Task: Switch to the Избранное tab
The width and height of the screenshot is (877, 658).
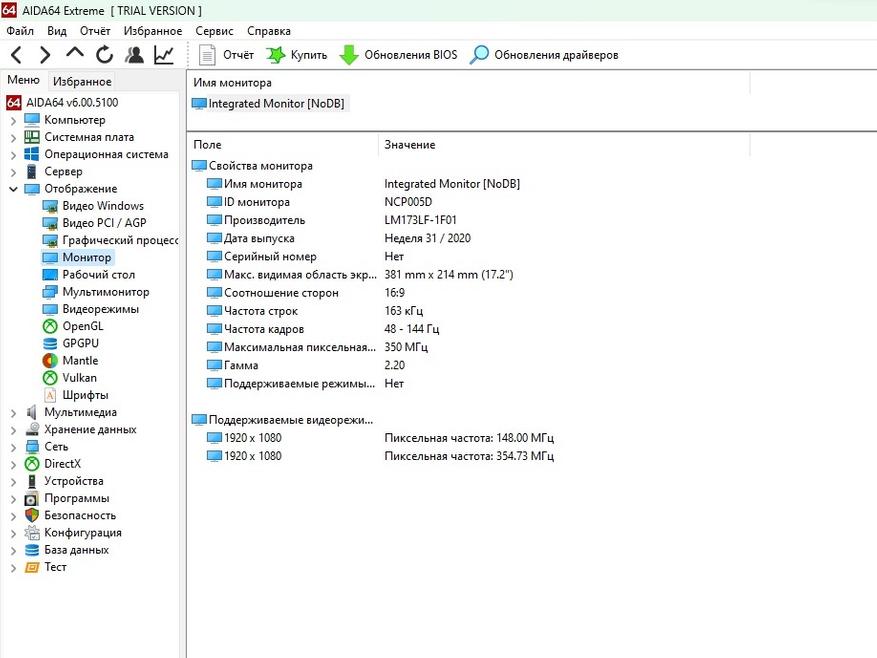Action: [82, 82]
